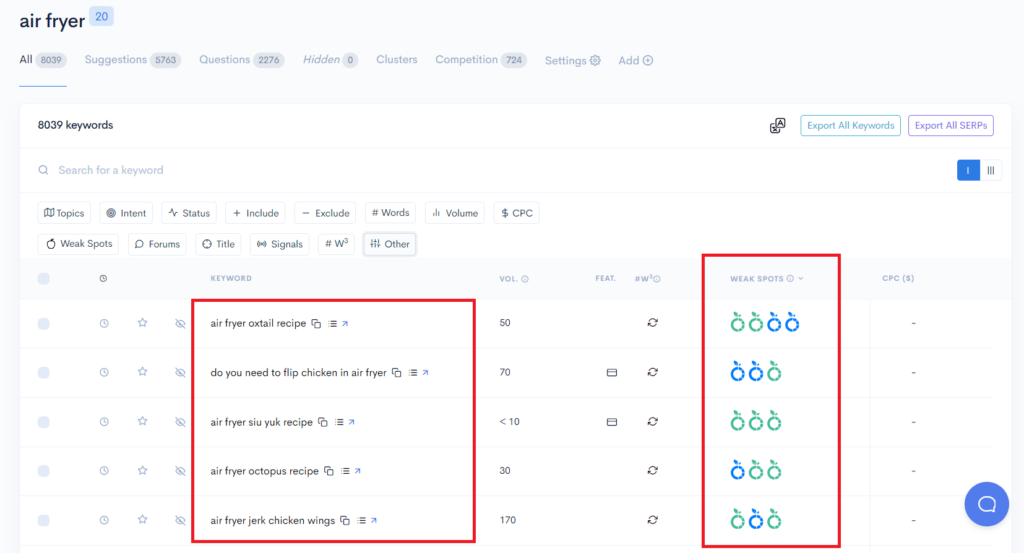
Task: Refresh weak spots for air fryer siu yuk recipe
Action: pyautogui.click(x=652, y=422)
